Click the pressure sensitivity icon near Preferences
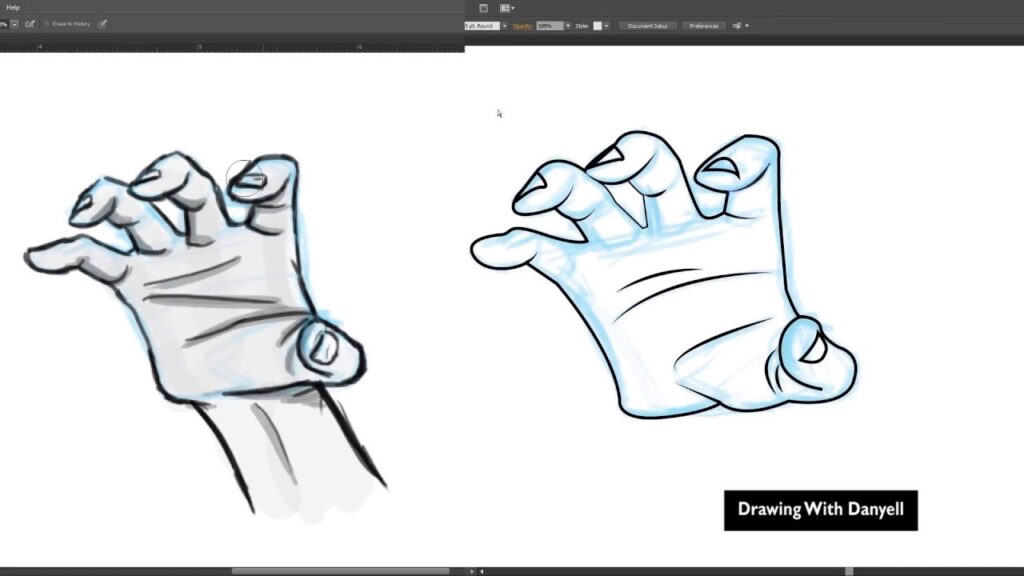1024x576 pixels. [x=737, y=25]
